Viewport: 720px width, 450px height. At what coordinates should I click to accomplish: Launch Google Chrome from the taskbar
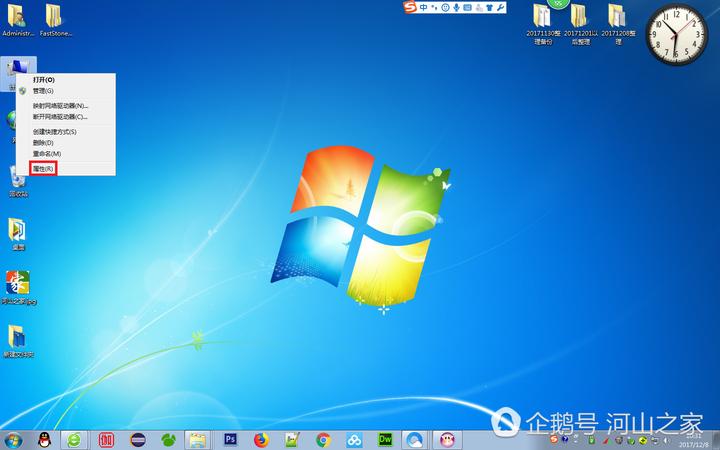click(323, 440)
